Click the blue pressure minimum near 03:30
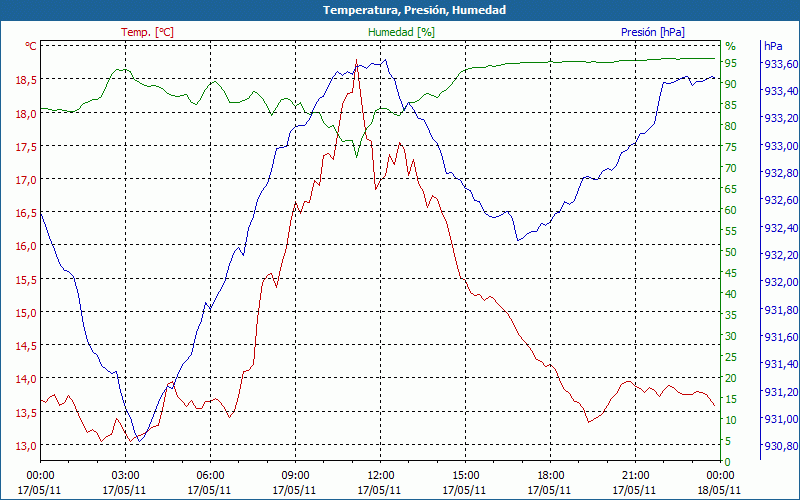 pos(139,441)
